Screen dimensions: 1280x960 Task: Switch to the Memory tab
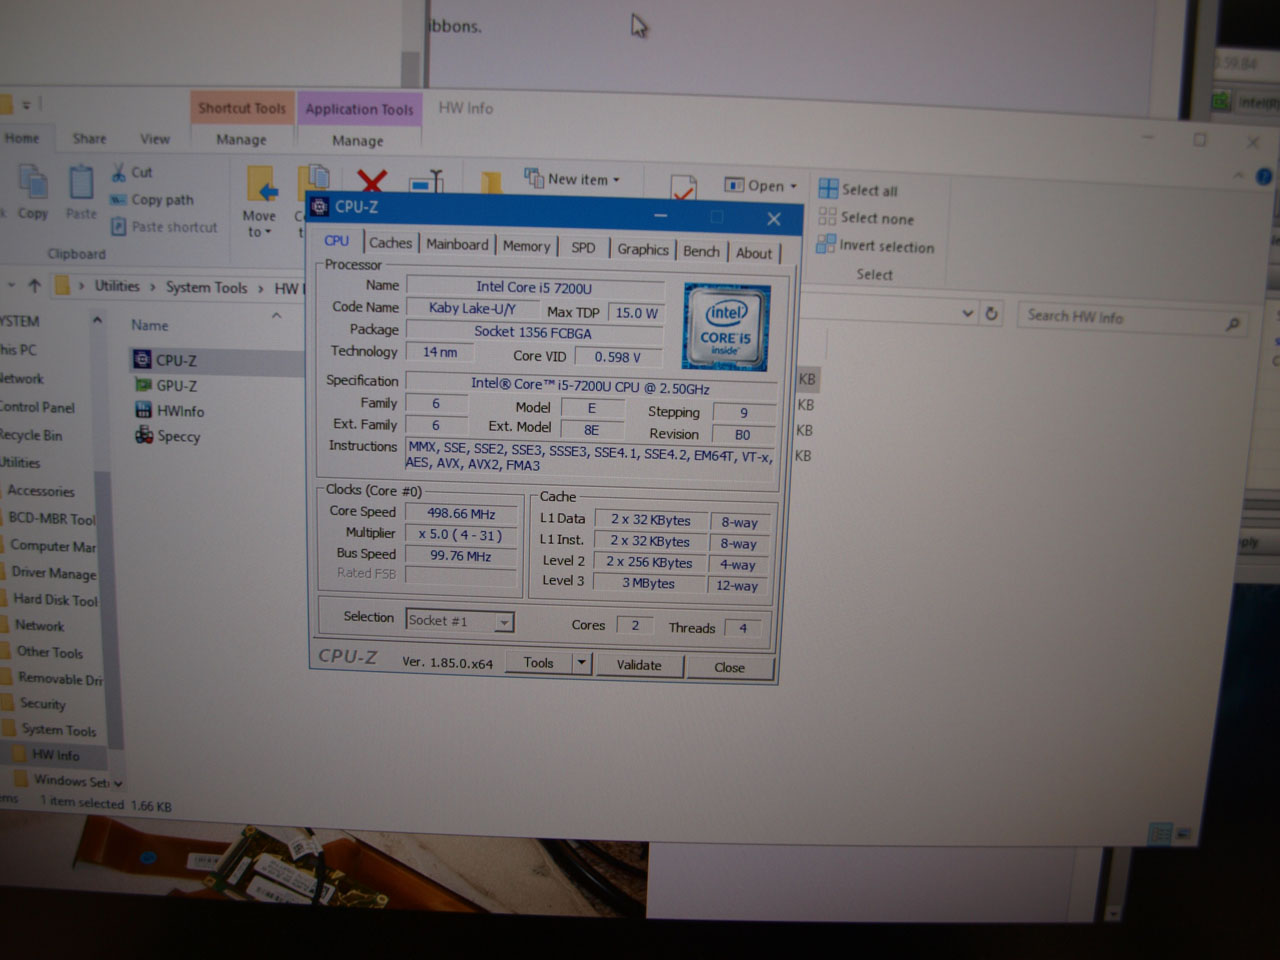(526, 246)
